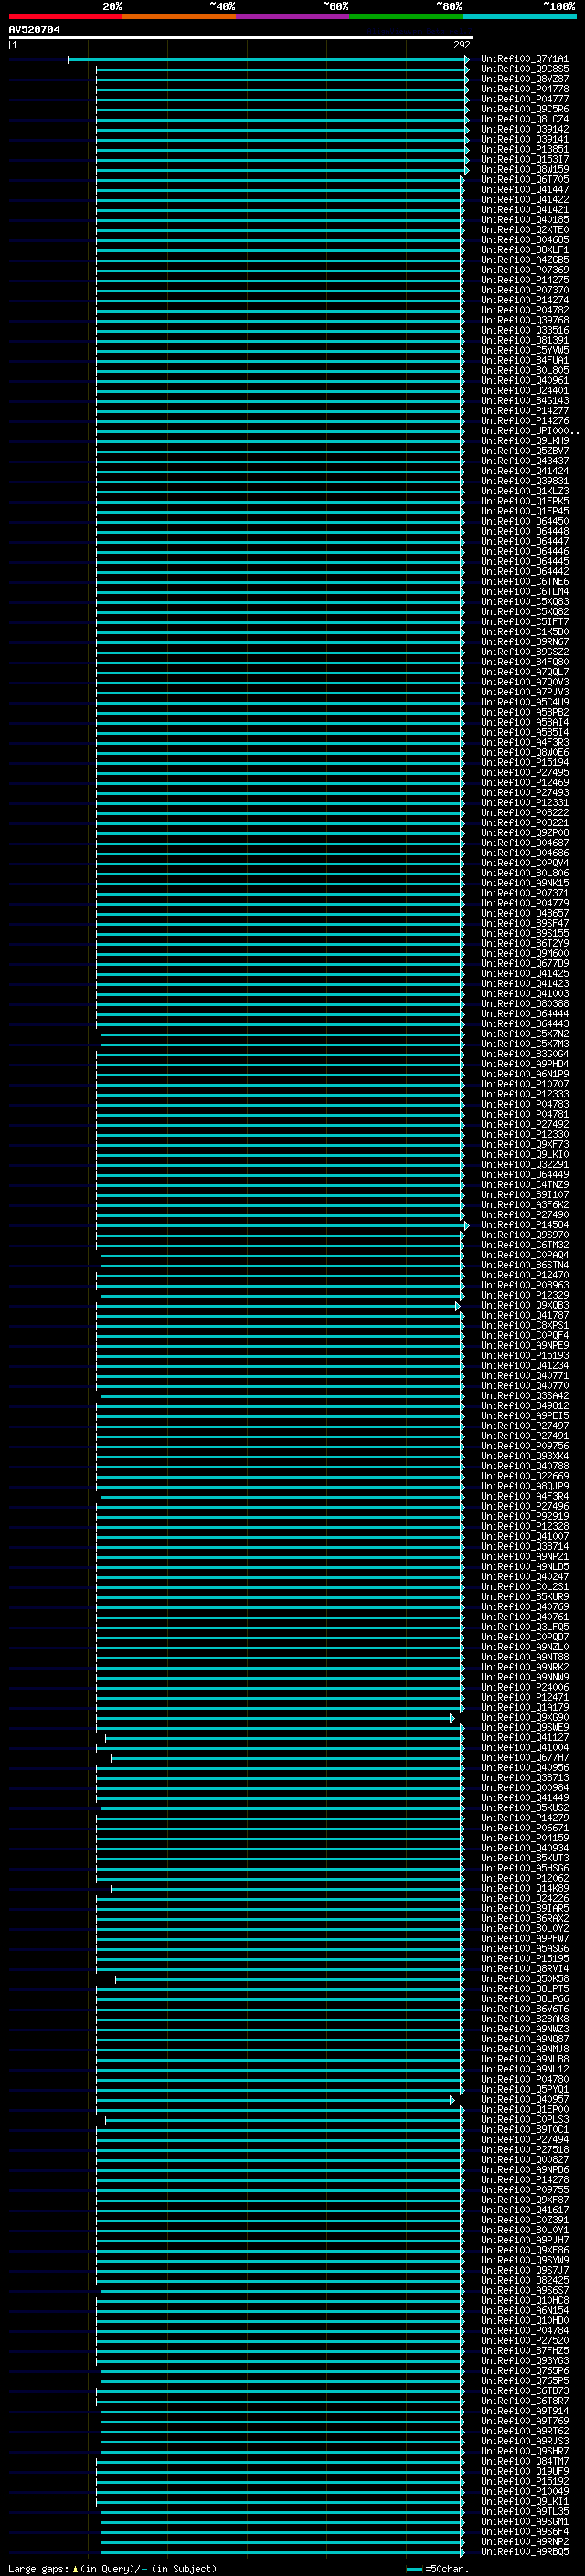Select hit label UniRef100_A9NPE9
This screenshot has width=585, height=2576.
(524, 1345)
